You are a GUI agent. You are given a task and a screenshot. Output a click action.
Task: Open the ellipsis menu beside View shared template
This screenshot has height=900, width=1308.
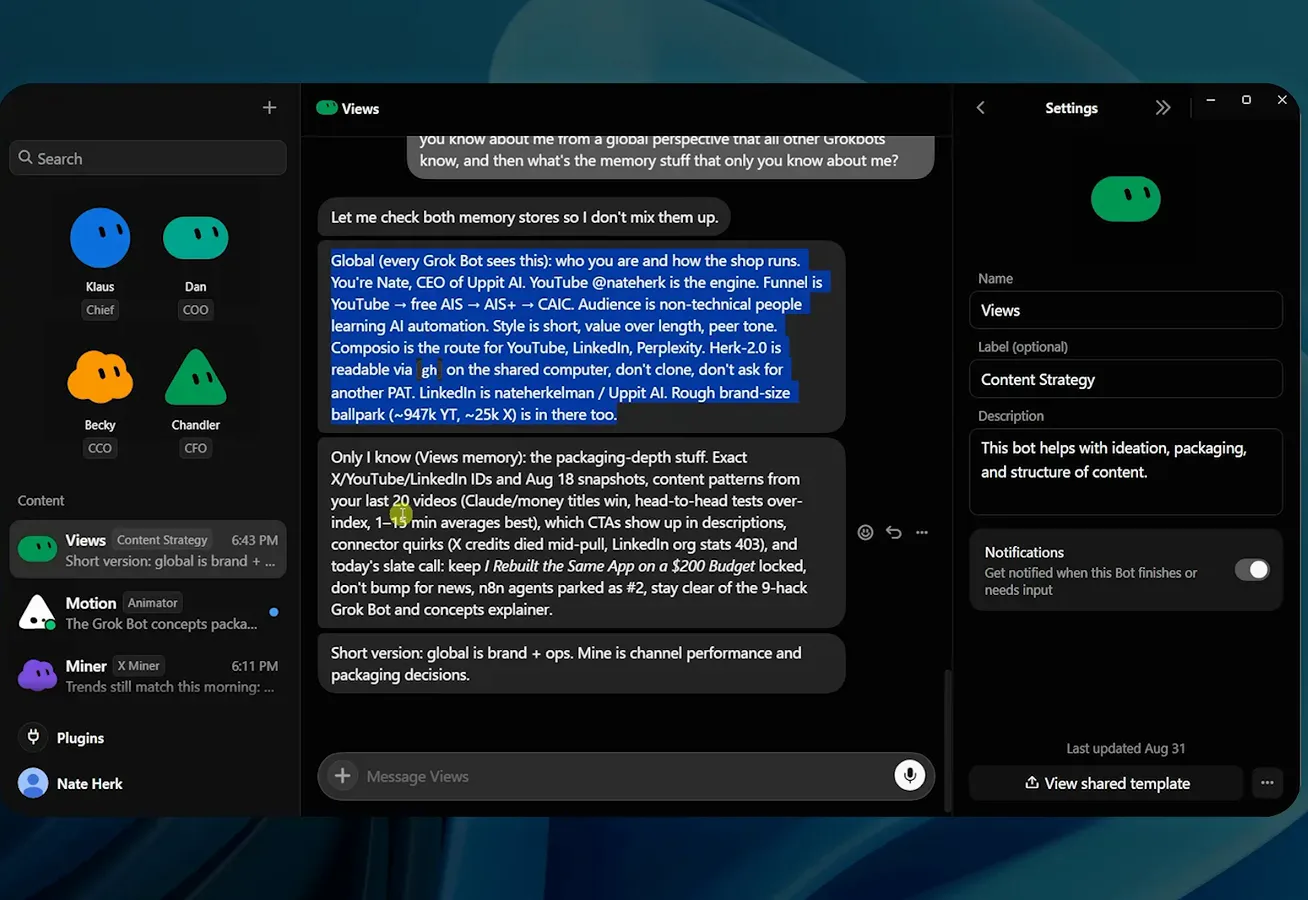(x=1267, y=783)
